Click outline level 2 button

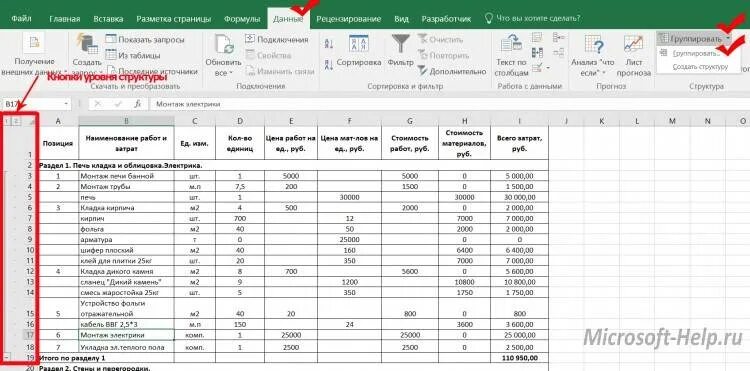click(x=17, y=121)
